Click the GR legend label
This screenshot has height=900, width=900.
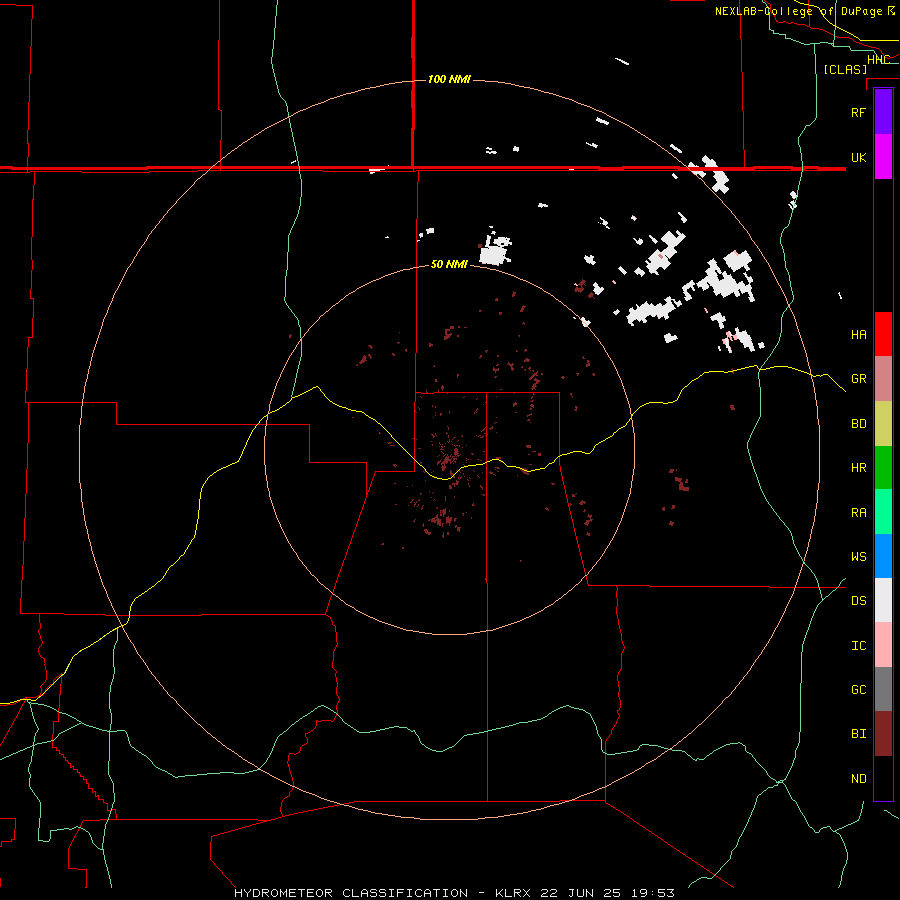click(x=858, y=379)
